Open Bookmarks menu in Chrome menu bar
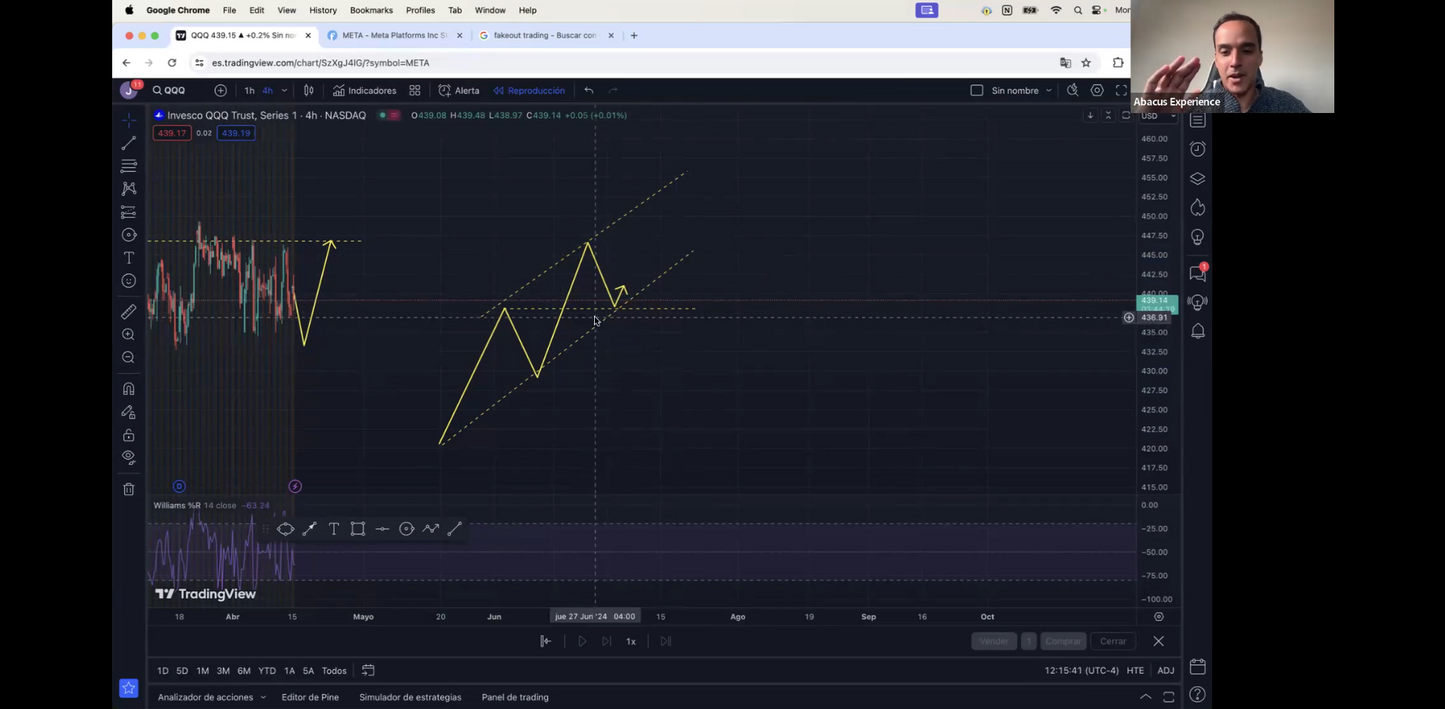The width and height of the screenshot is (1445, 709). (371, 10)
